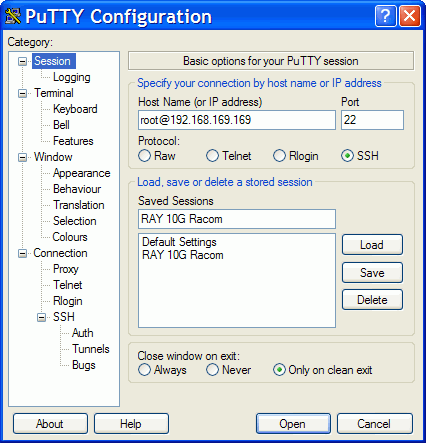Viewport: 426px width, 443px height.
Task: Open the Window category
Action: 53,157
